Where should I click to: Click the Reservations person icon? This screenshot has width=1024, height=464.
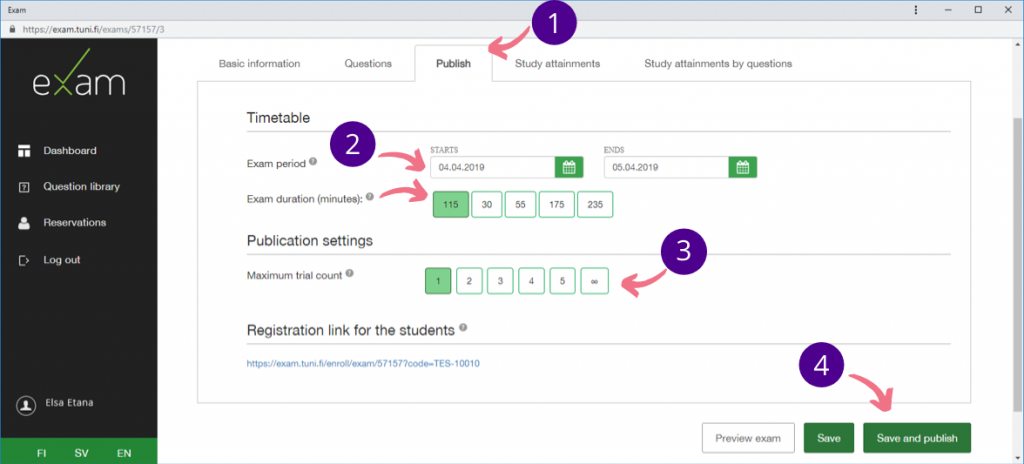pyautogui.click(x=24, y=223)
